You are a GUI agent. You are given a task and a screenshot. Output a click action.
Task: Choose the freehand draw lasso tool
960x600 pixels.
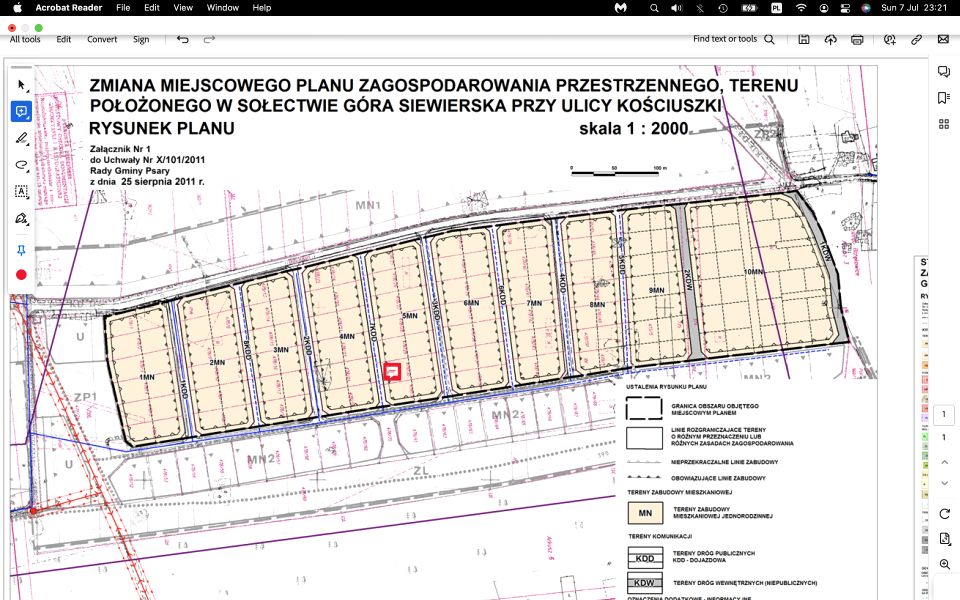22,165
